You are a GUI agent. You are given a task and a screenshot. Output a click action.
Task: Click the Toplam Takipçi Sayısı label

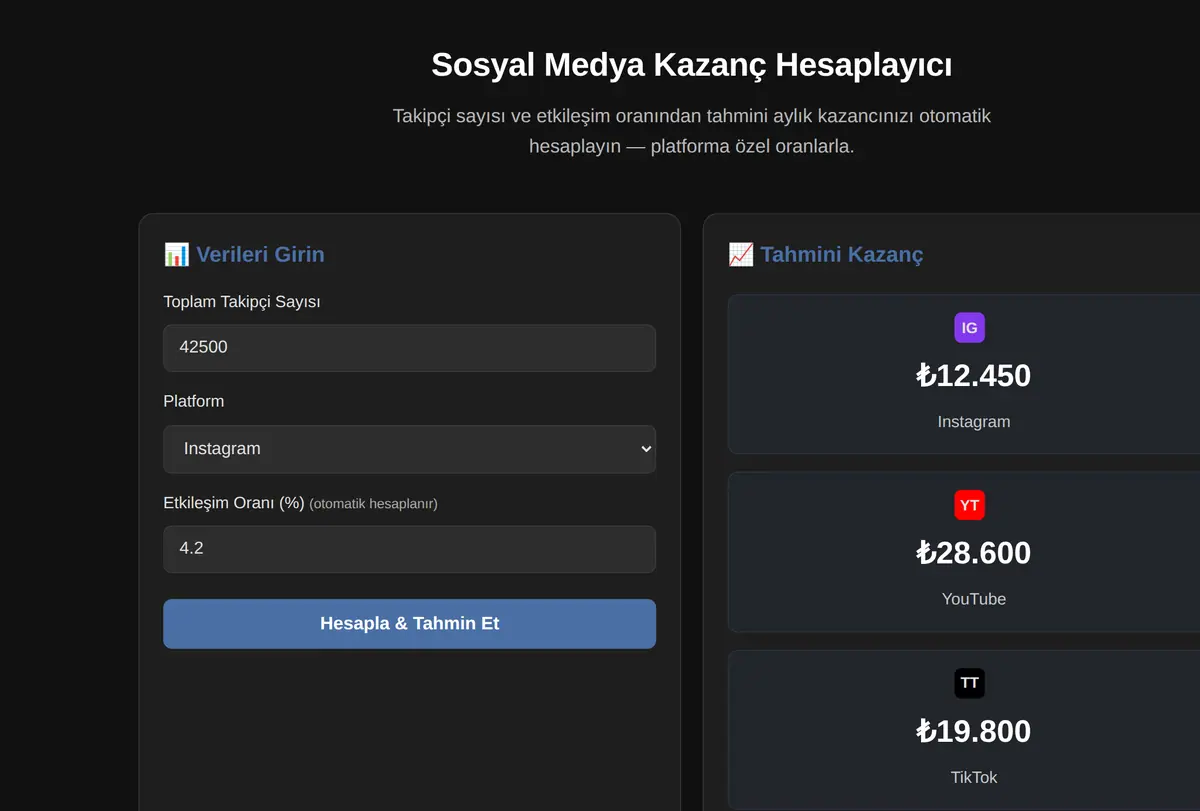(242, 301)
